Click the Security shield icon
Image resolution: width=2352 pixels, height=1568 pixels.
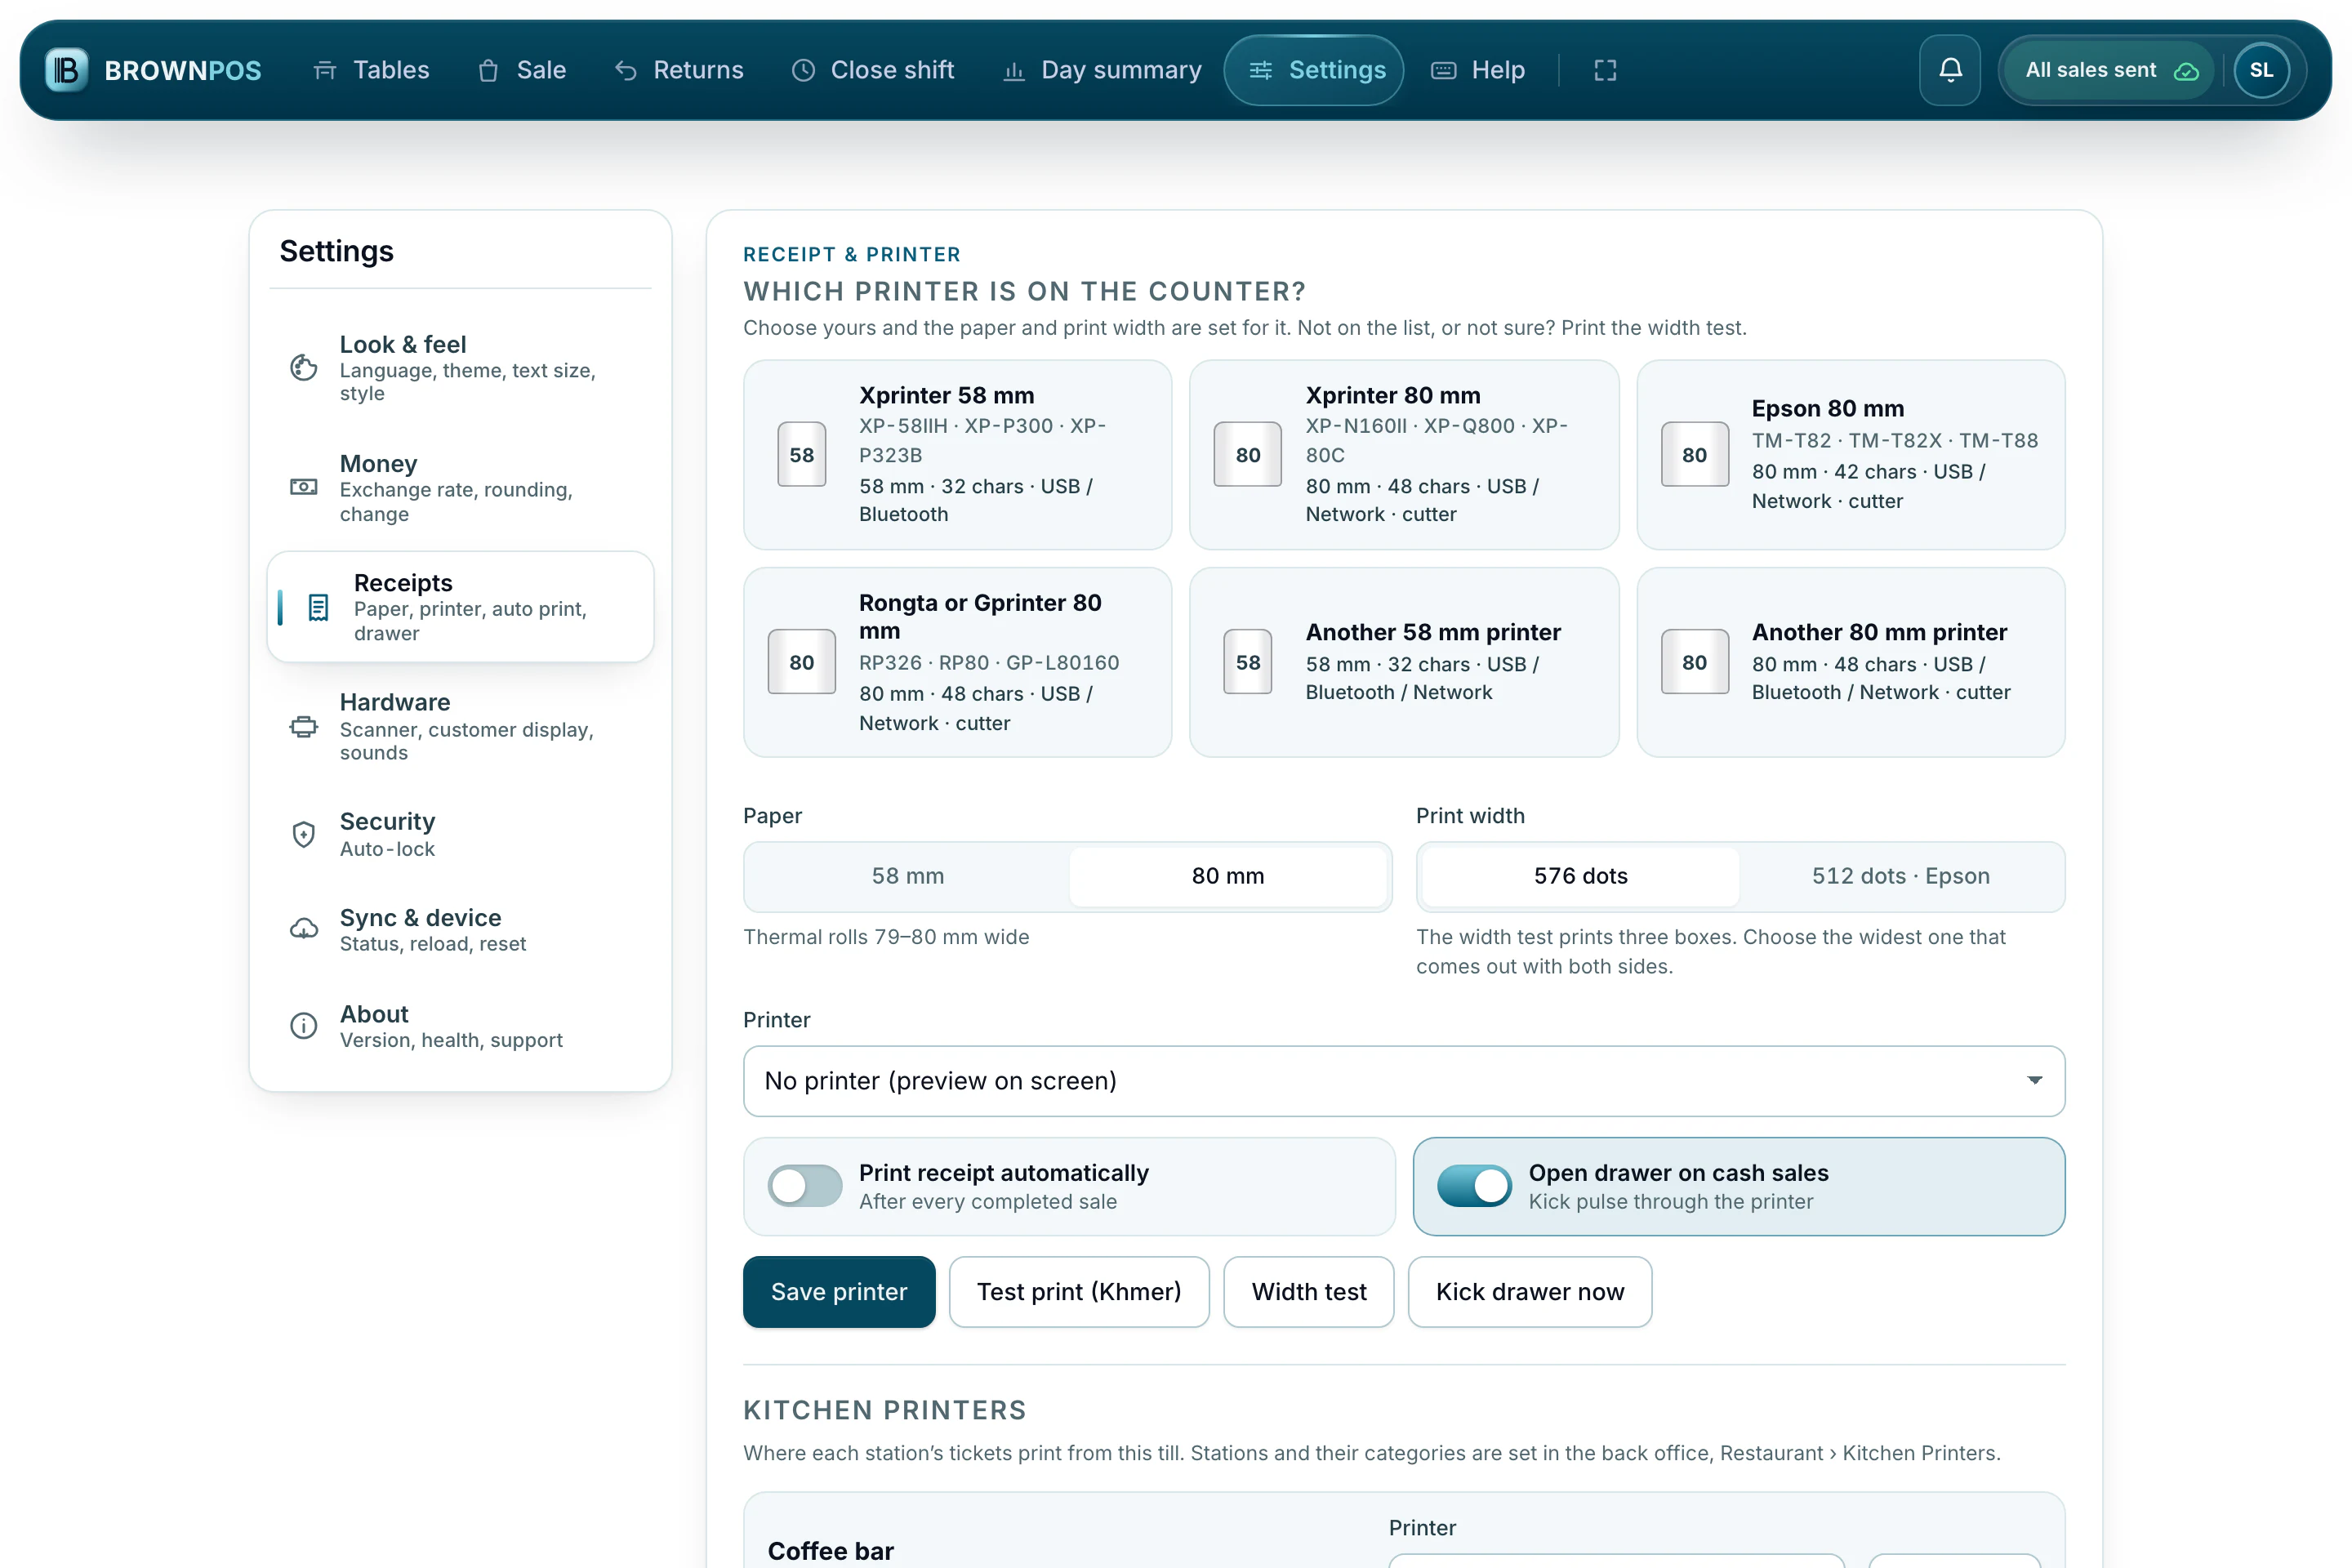click(x=304, y=834)
